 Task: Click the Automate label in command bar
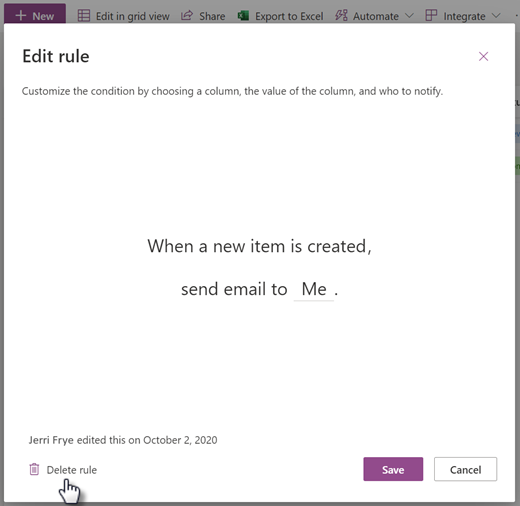(376, 16)
